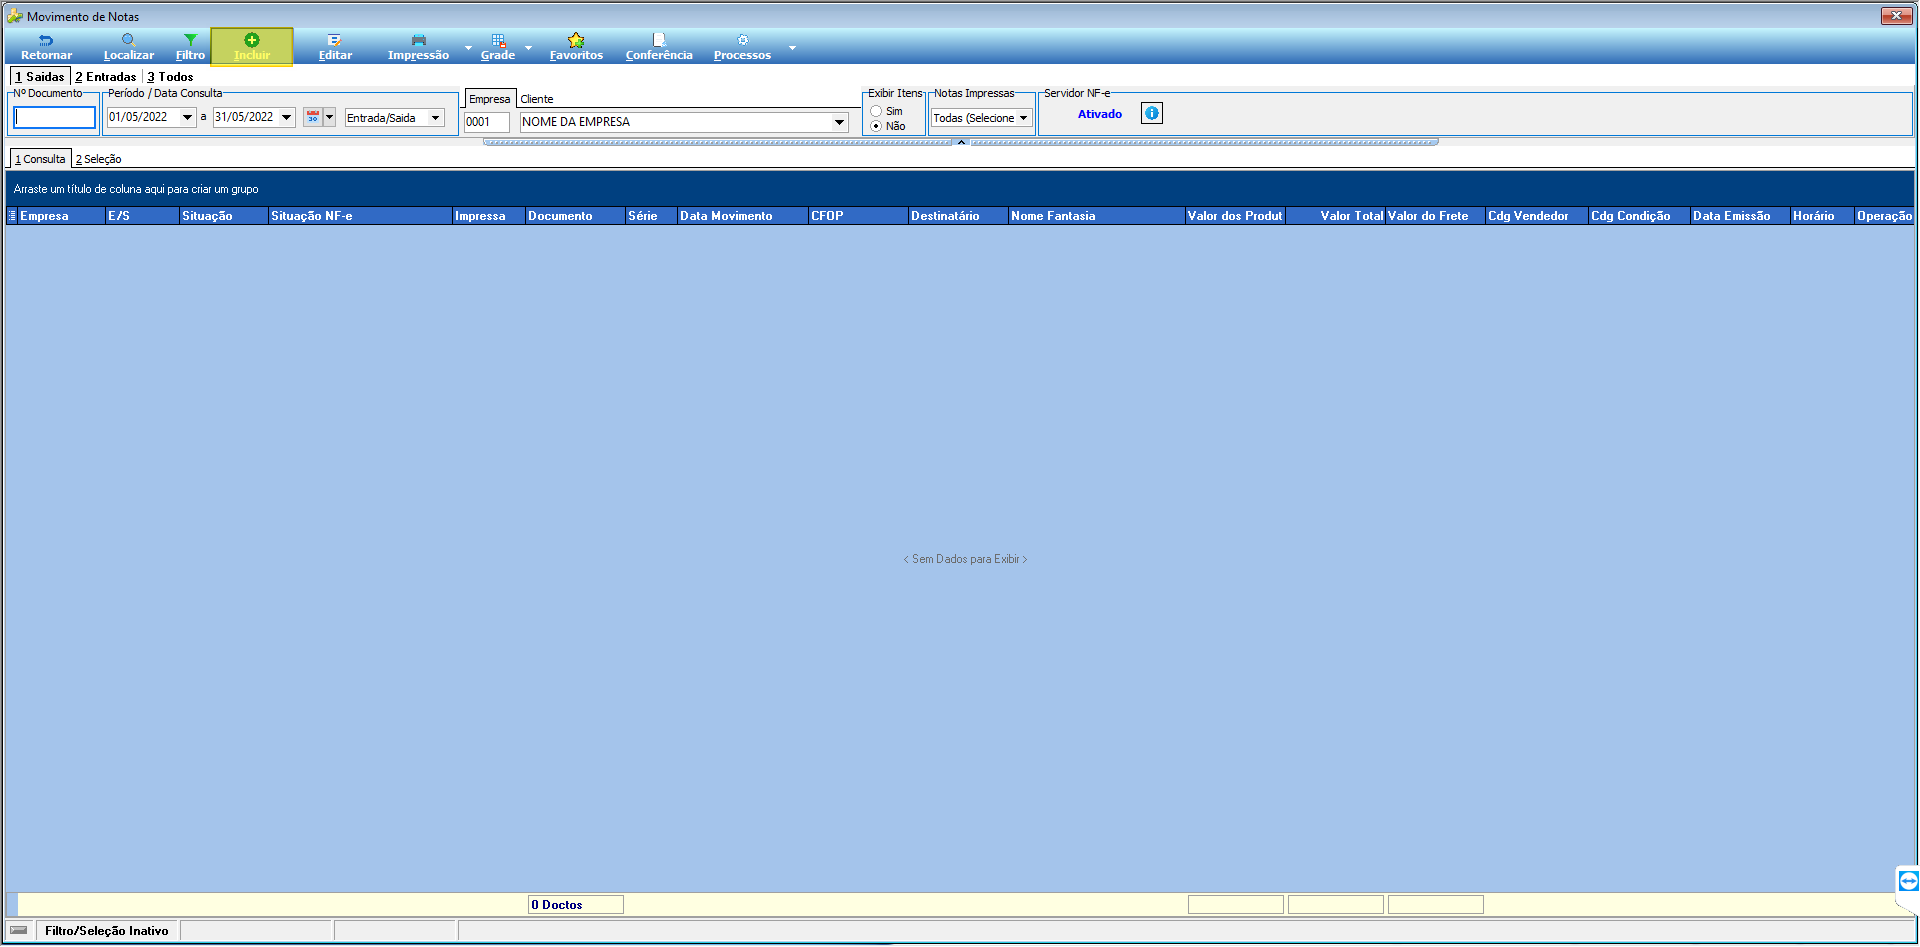Viewport: 1920px width, 947px height.
Task: Sort by the Empresa column header
Action: pyautogui.click(x=61, y=216)
